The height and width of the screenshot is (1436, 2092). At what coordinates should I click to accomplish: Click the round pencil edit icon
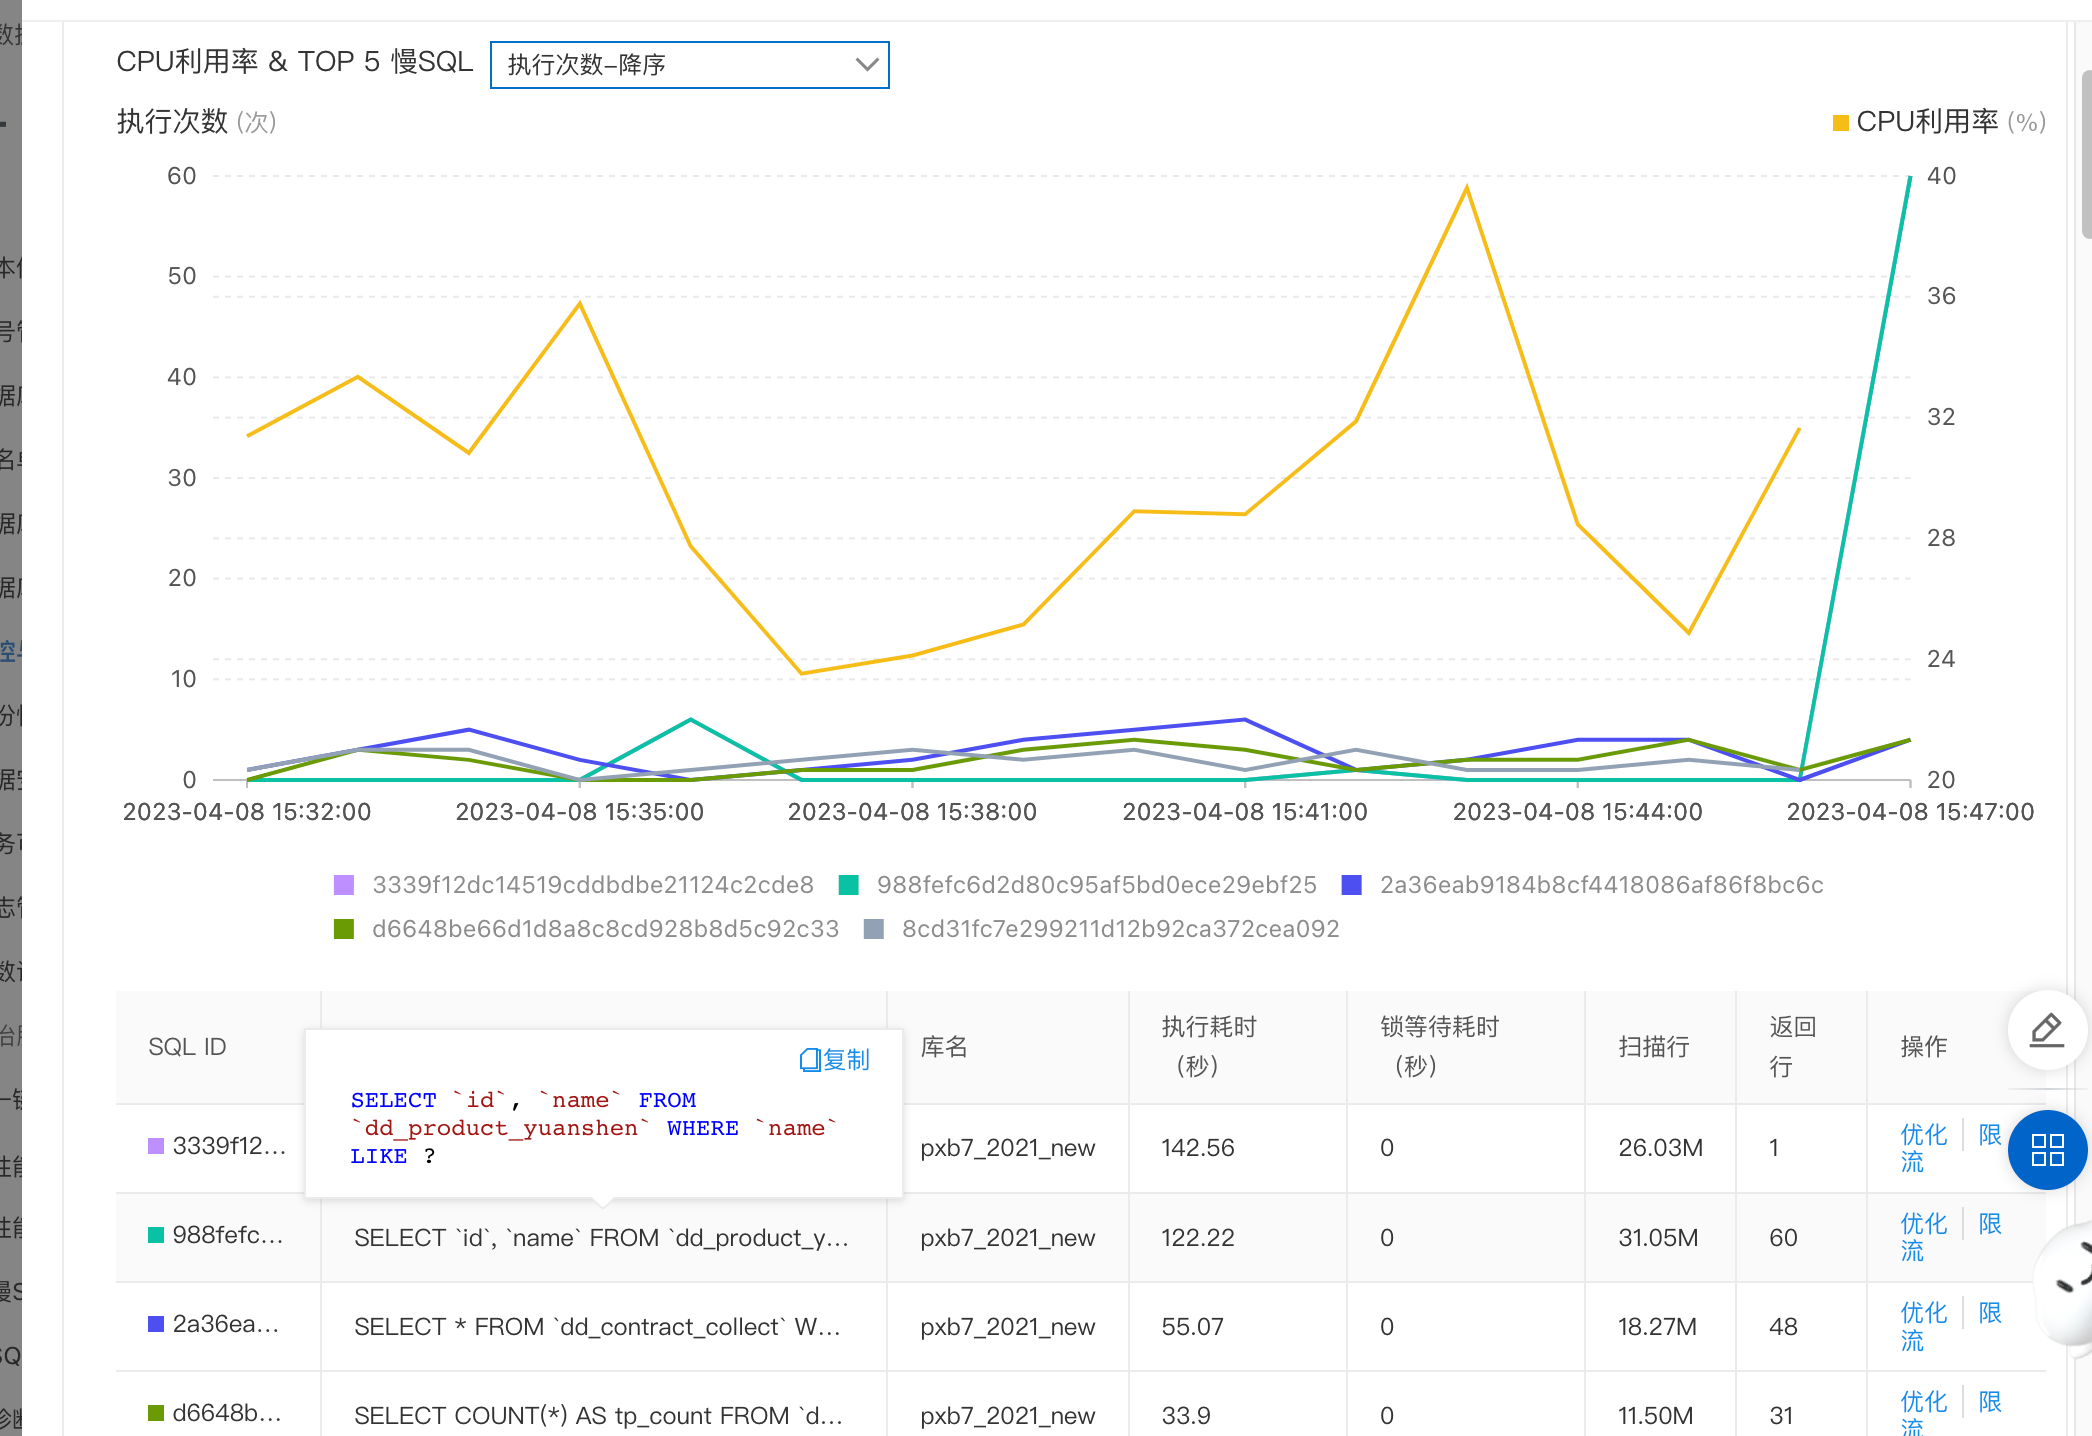click(x=2046, y=1030)
